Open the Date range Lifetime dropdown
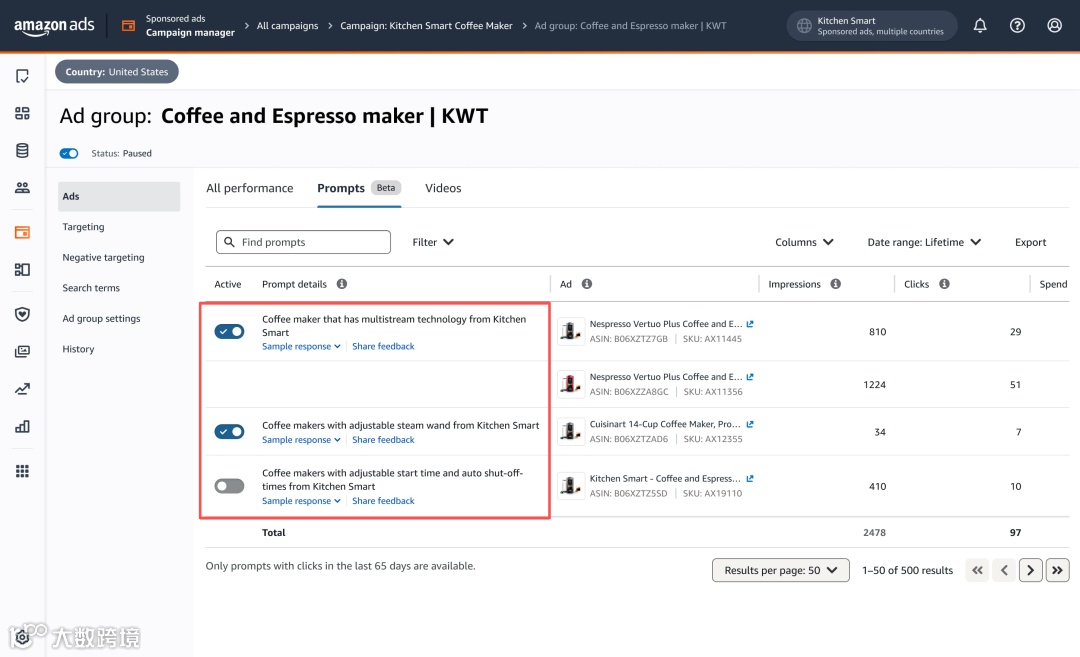 (x=924, y=242)
